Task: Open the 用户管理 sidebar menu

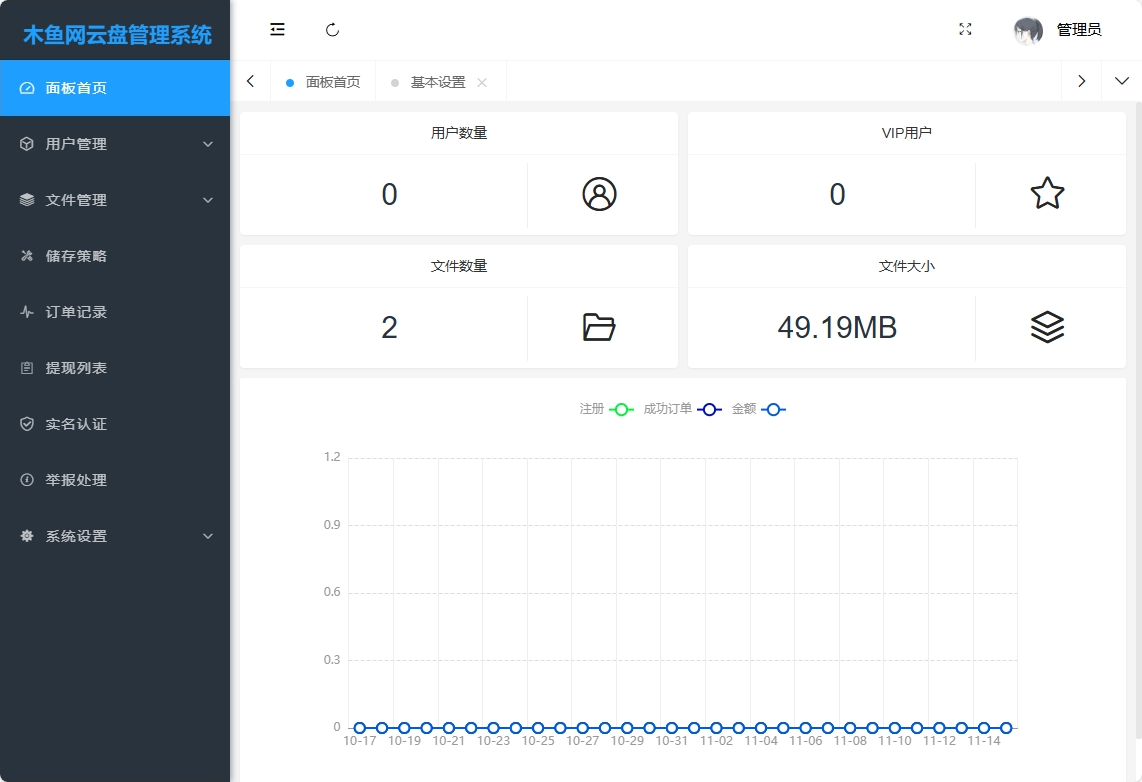Action: 115,144
